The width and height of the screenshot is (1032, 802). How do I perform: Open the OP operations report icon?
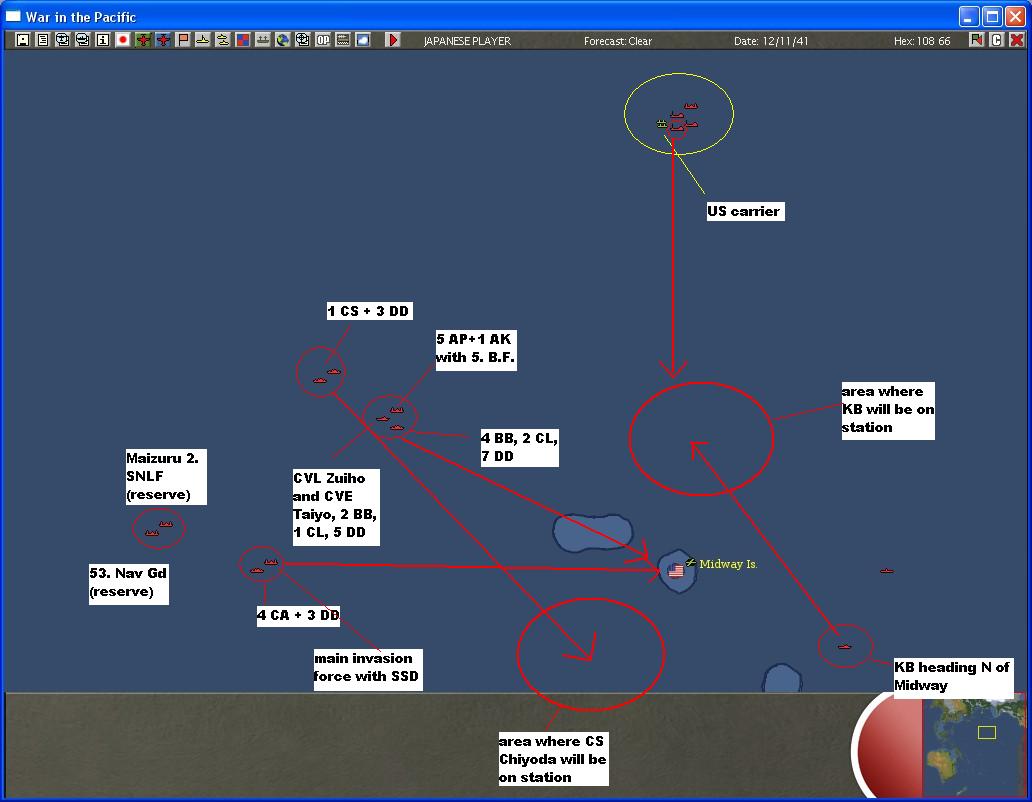point(322,40)
